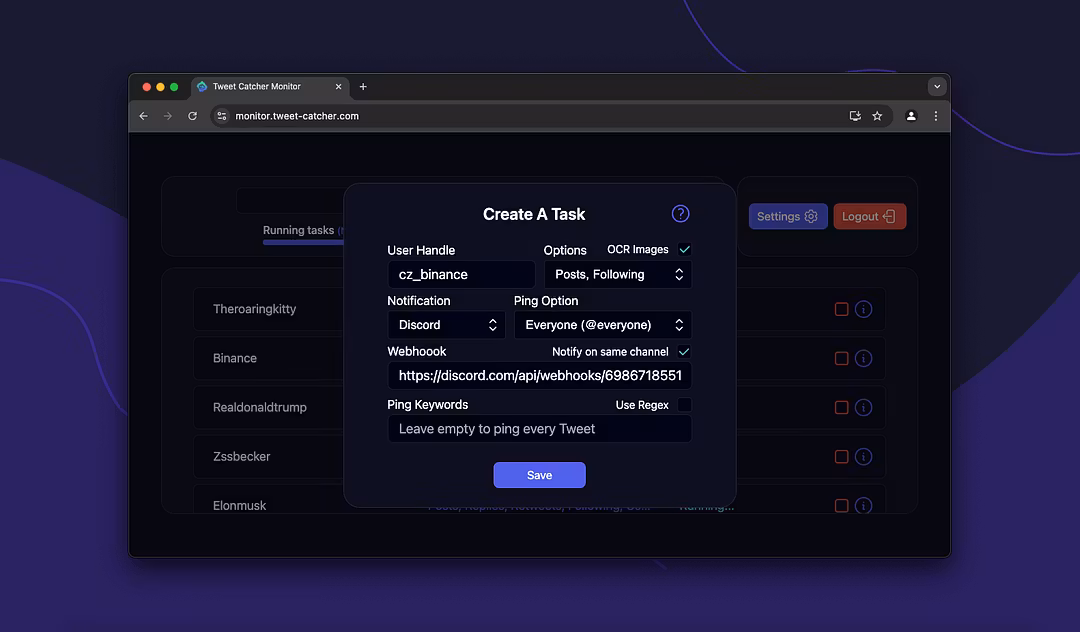
Task: Open the browser profile icon
Action: click(911, 116)
